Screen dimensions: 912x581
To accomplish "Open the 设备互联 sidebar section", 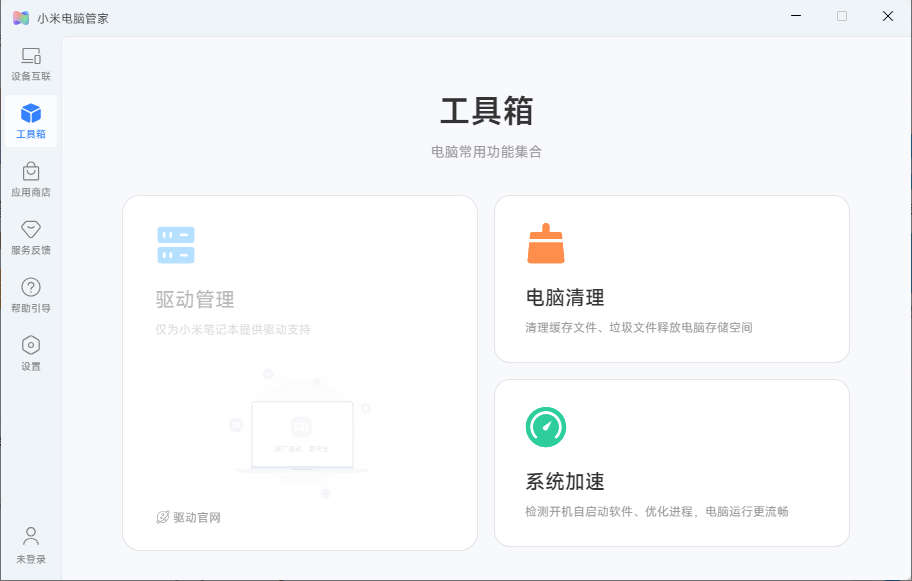I will tap(31, 64).
